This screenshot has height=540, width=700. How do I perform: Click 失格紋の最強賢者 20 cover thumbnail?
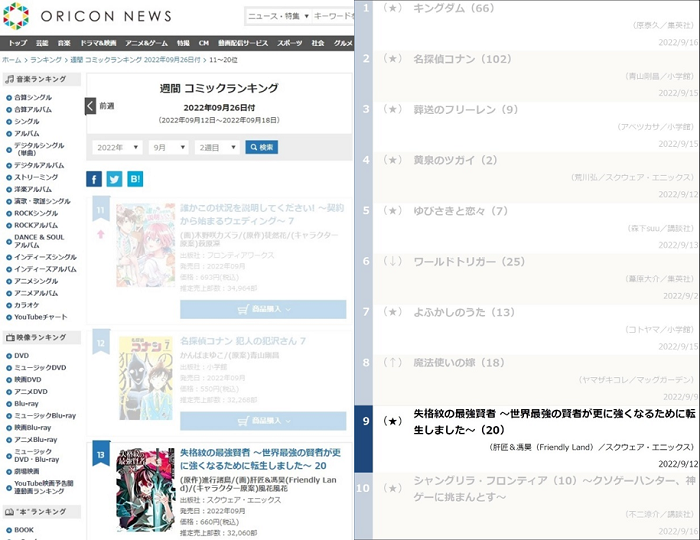click(x=146, y=490)
